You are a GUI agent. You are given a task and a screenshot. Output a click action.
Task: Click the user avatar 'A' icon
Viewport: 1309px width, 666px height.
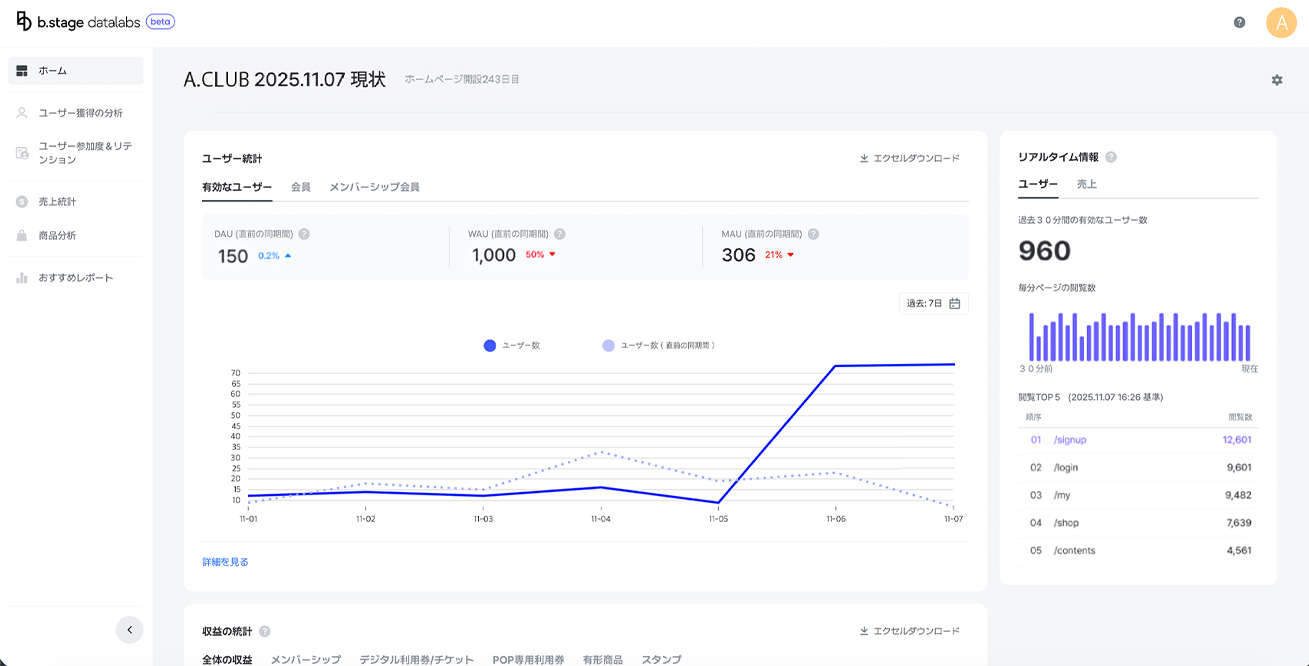(1281, 22)
